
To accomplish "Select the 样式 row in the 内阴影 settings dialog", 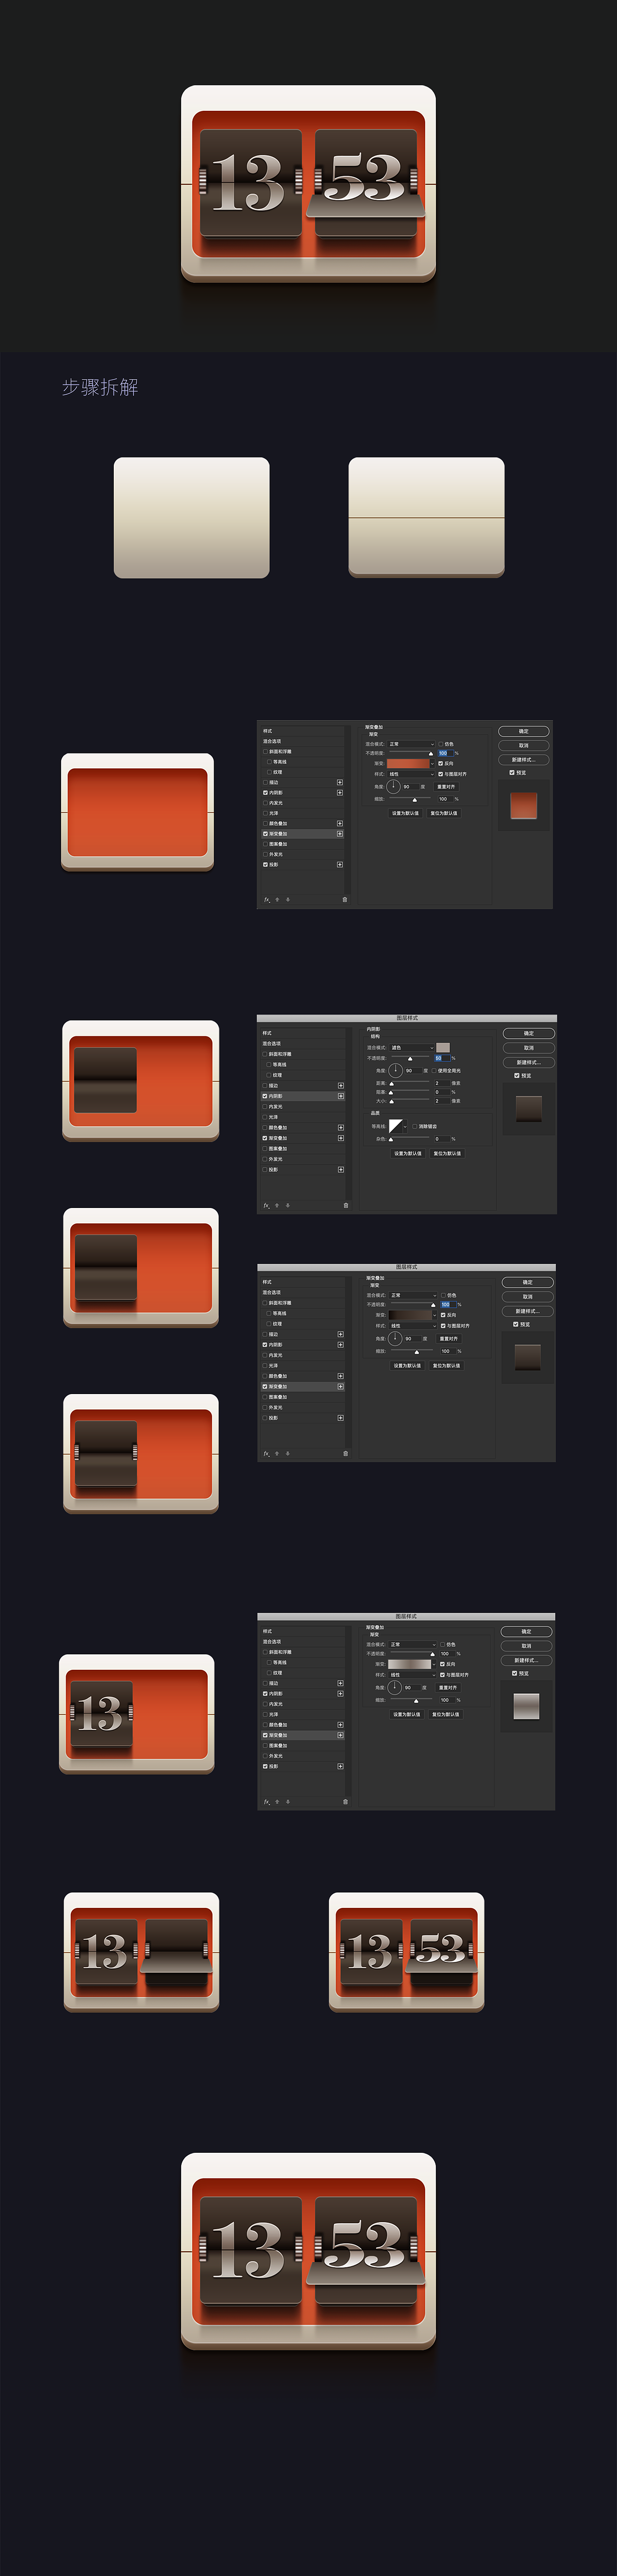I will pos(302,1033).
